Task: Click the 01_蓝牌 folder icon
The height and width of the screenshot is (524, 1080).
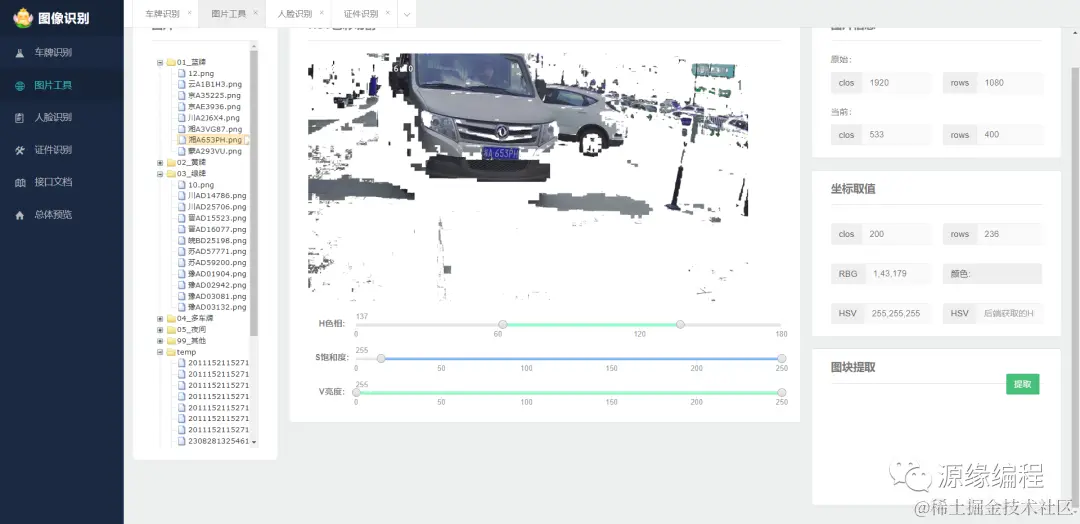Action: click(x=171, y=62)
